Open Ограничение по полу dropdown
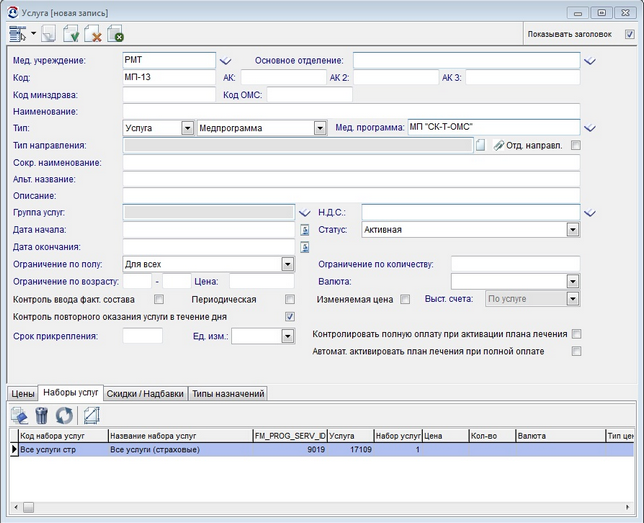The height and width of the screenshot is (523, 644). 288,264
